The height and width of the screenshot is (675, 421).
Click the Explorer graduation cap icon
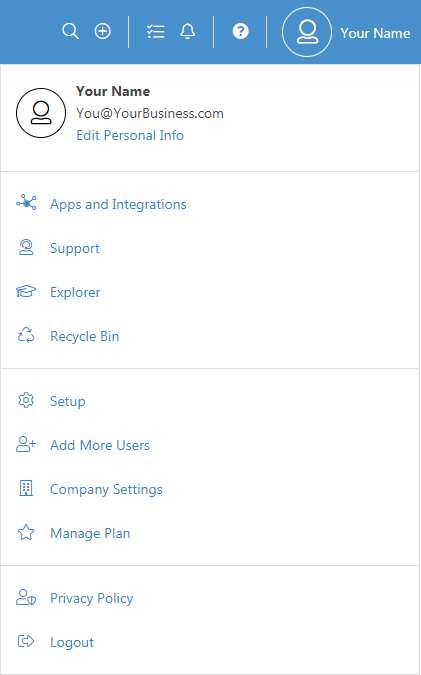pyautogui.click(x=26, y=292)
